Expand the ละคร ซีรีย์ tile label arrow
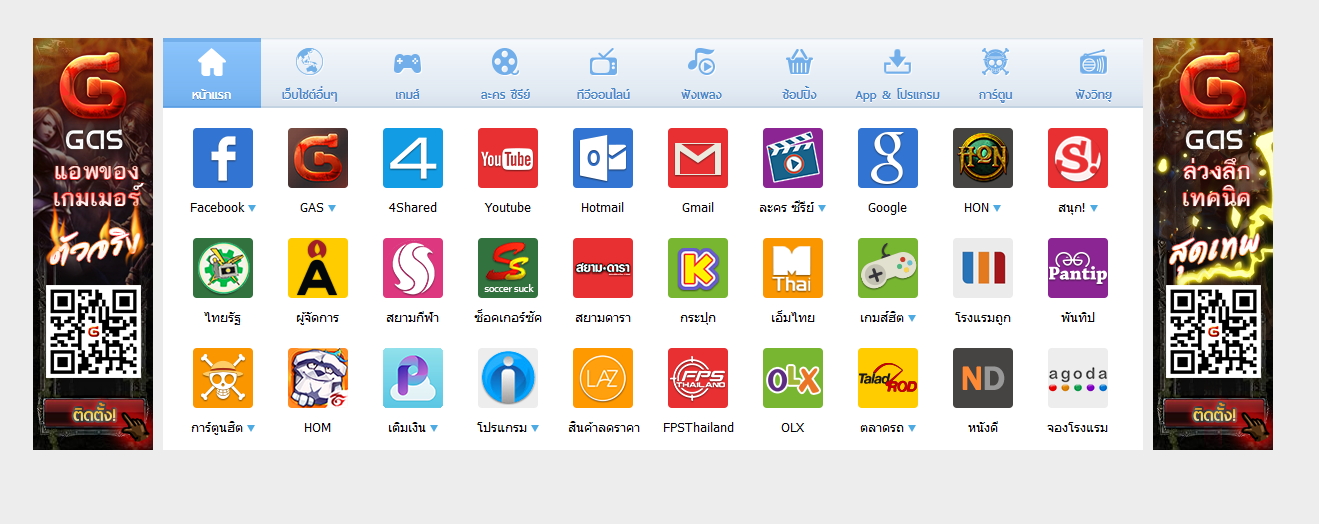Image resolution: width=1319 pixels, height=524 pixels. 822,208
